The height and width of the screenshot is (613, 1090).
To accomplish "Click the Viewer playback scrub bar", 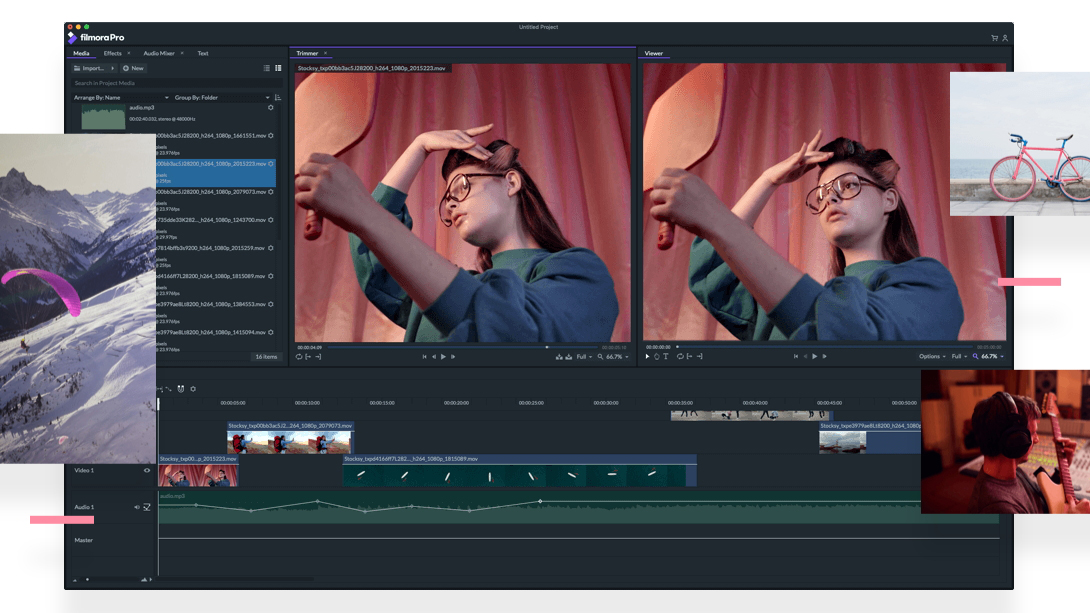I will [x=824, y=347].
